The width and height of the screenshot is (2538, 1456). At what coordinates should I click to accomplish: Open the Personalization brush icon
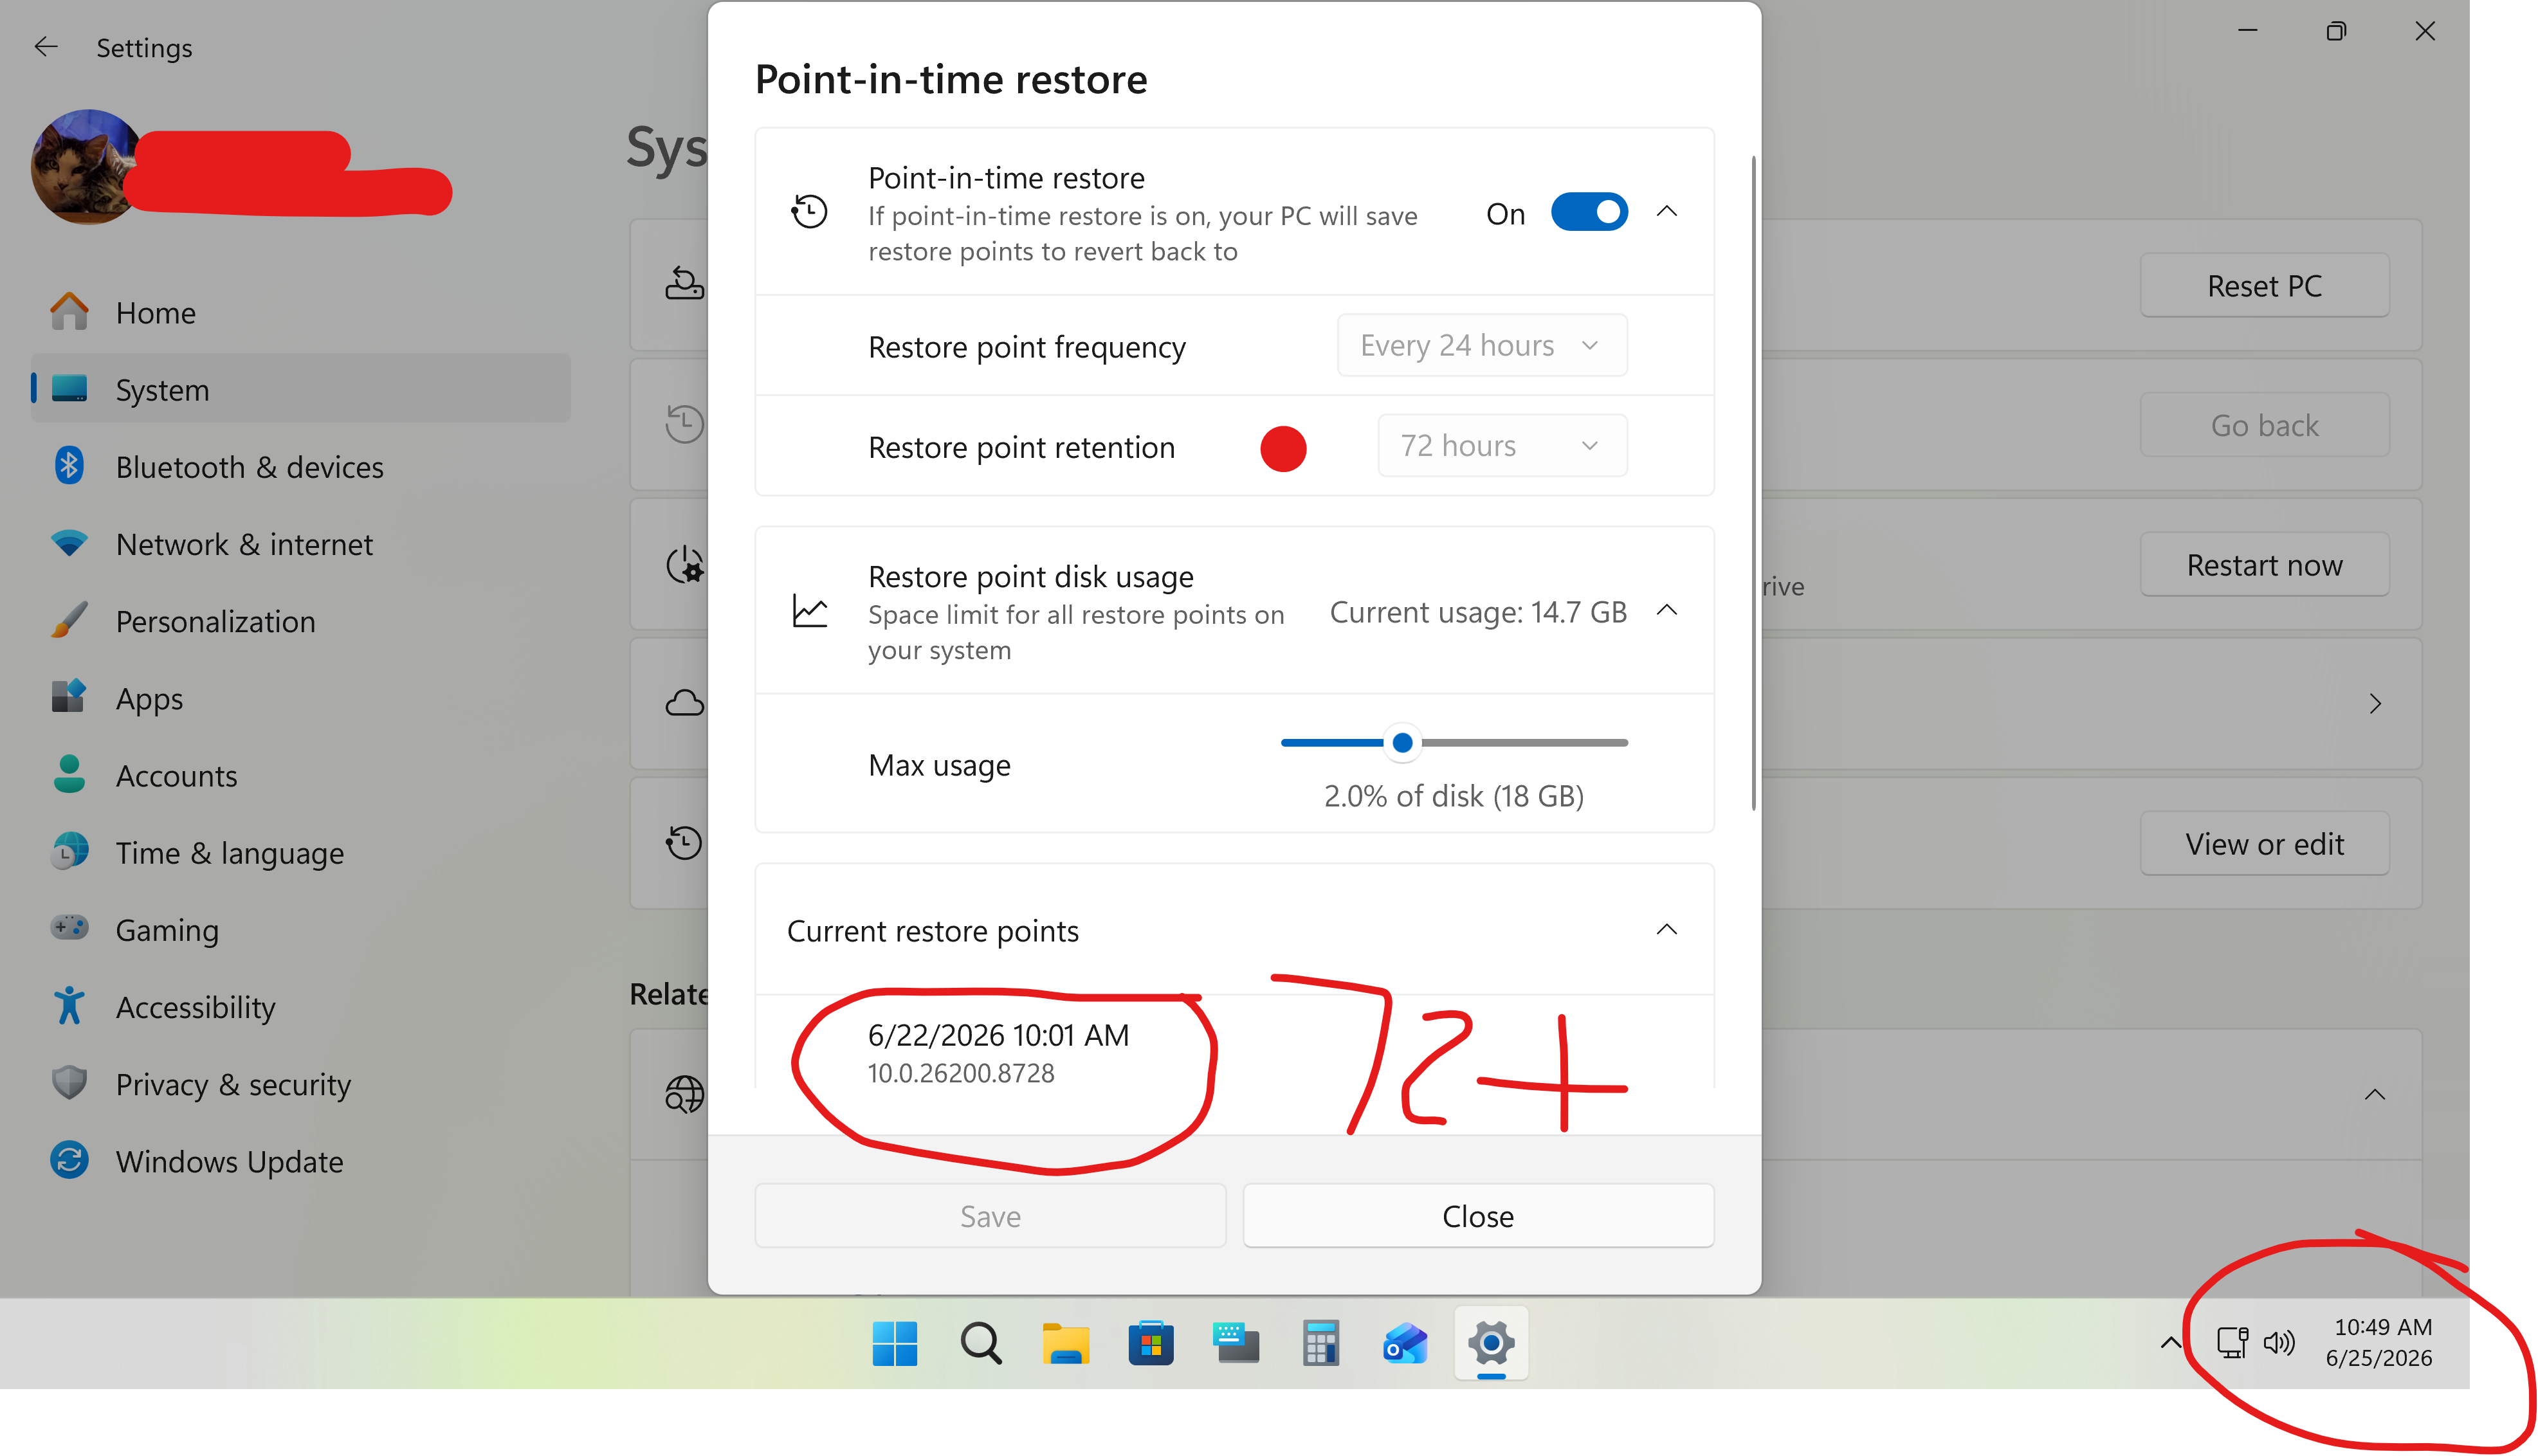69,620
